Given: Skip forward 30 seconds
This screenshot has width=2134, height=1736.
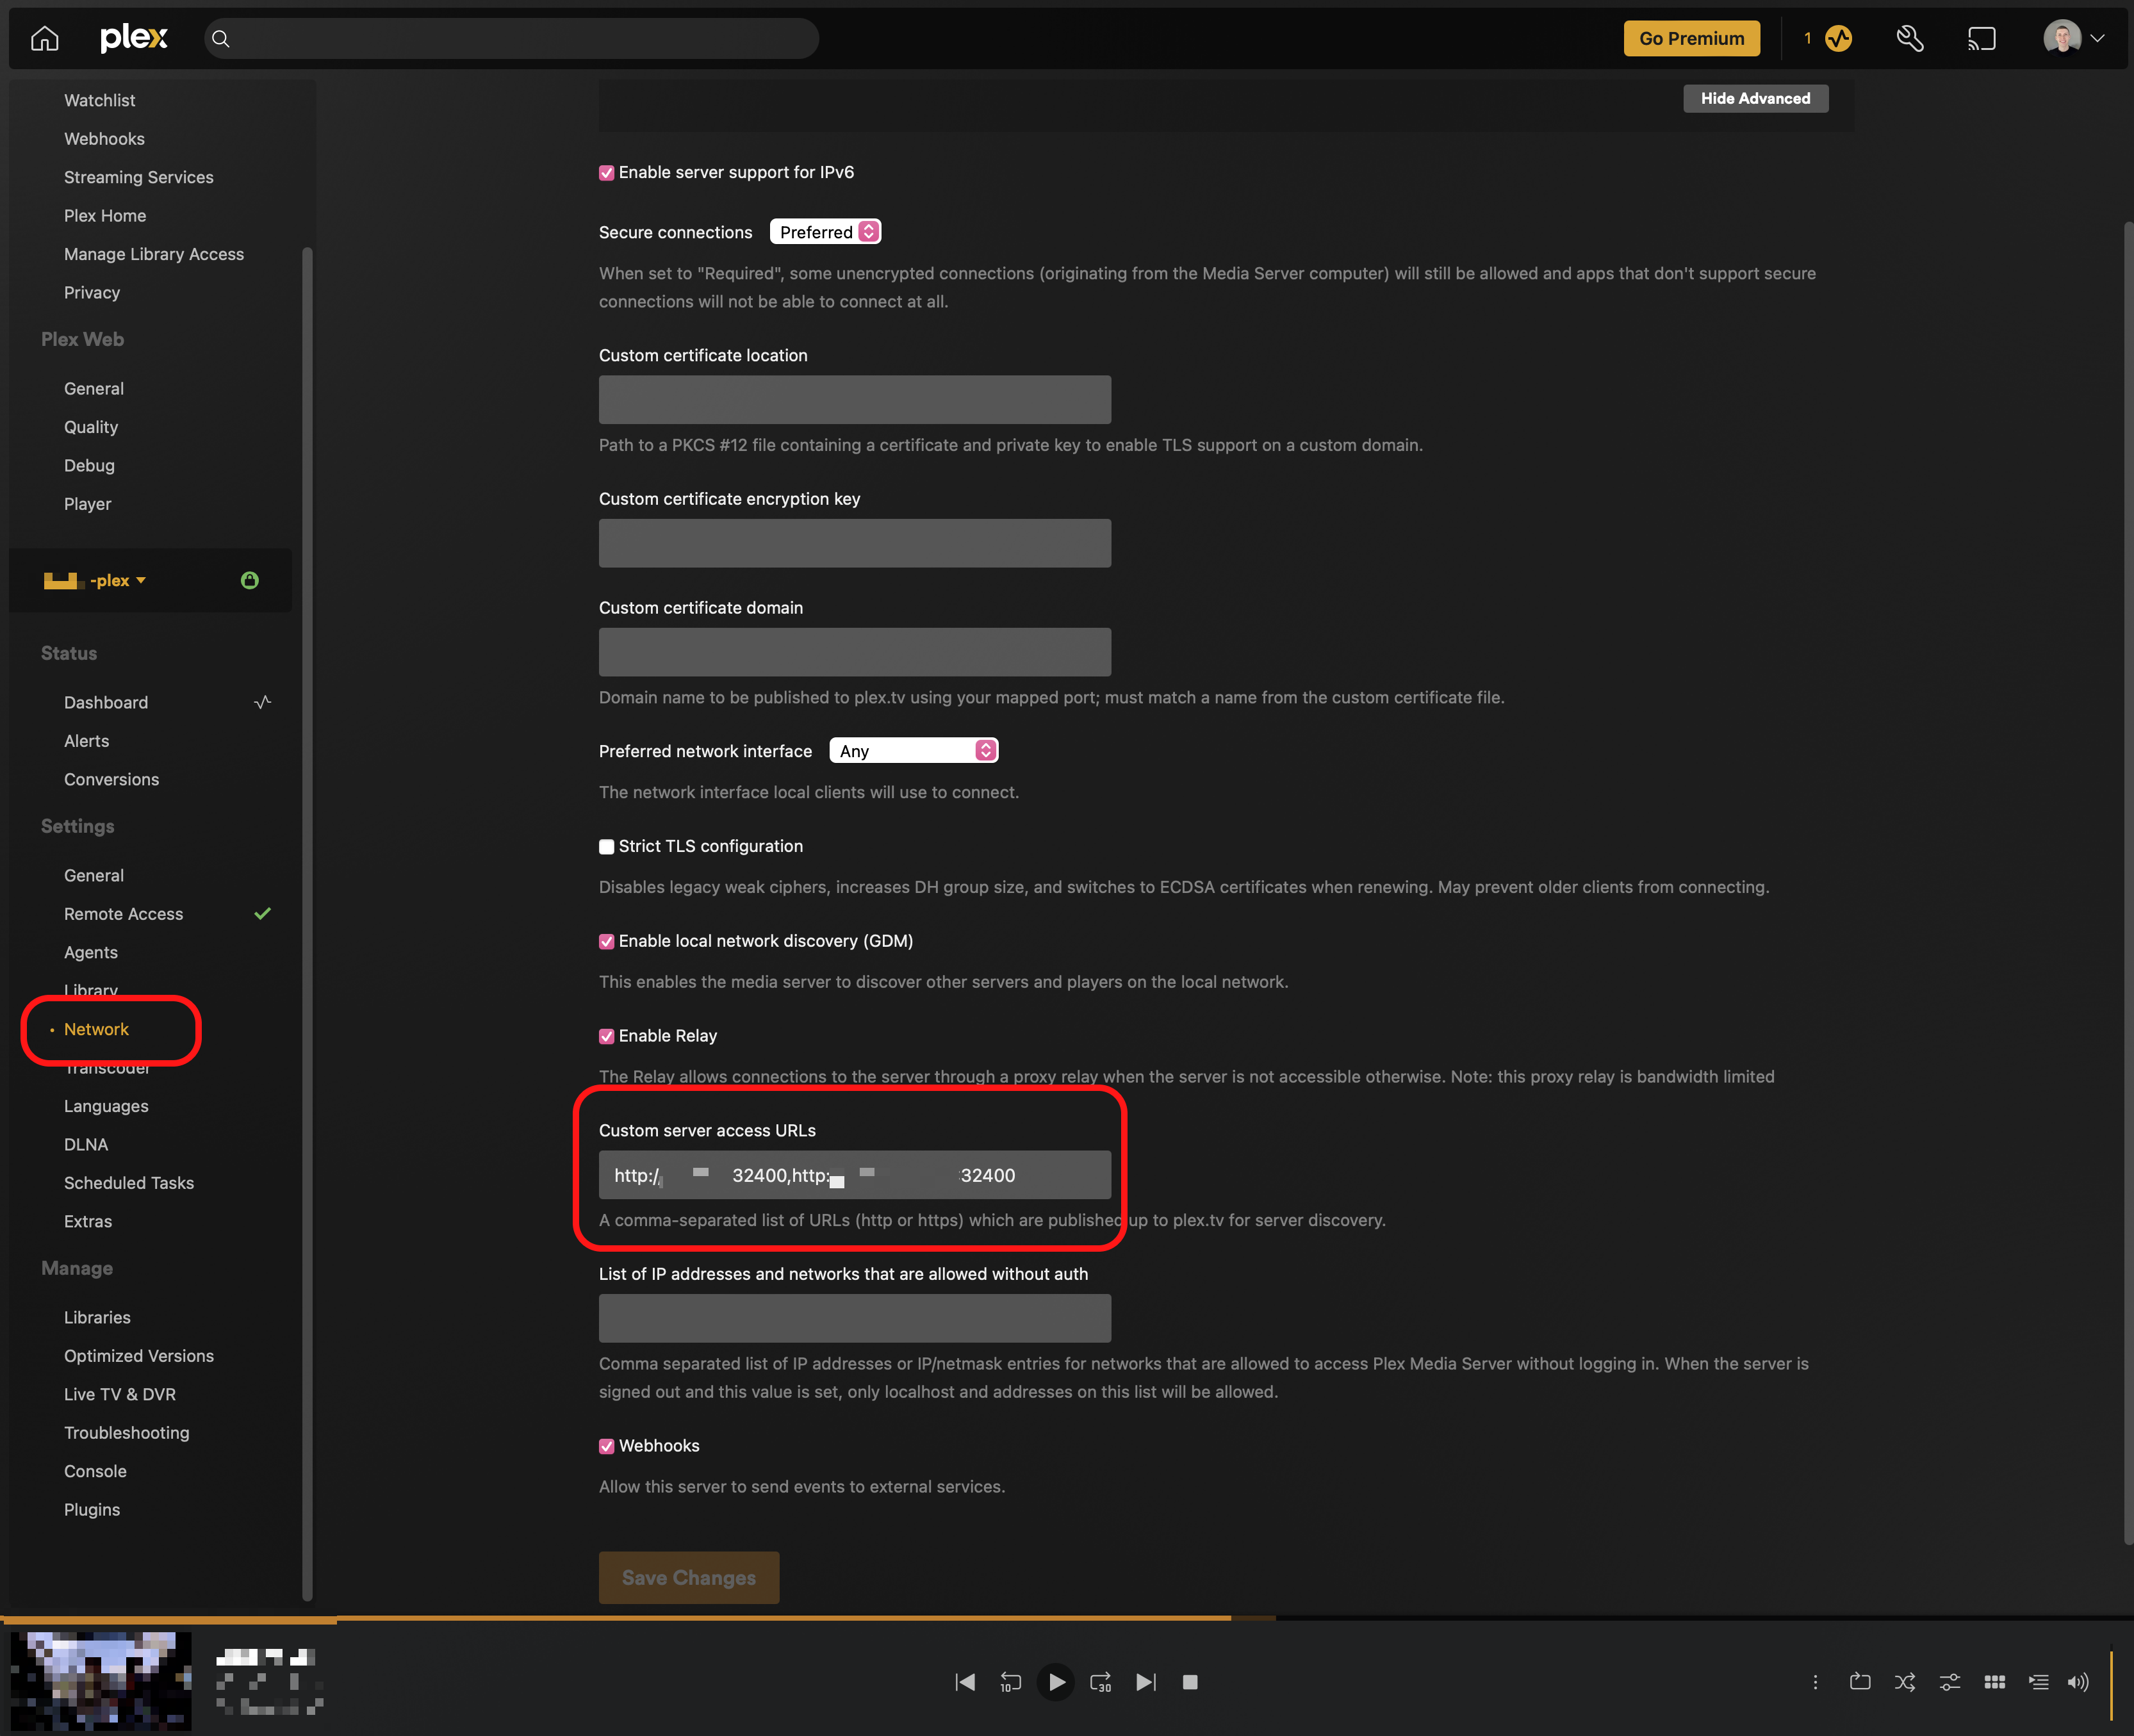Looking at the screenshot, I should (1101, 1682).
